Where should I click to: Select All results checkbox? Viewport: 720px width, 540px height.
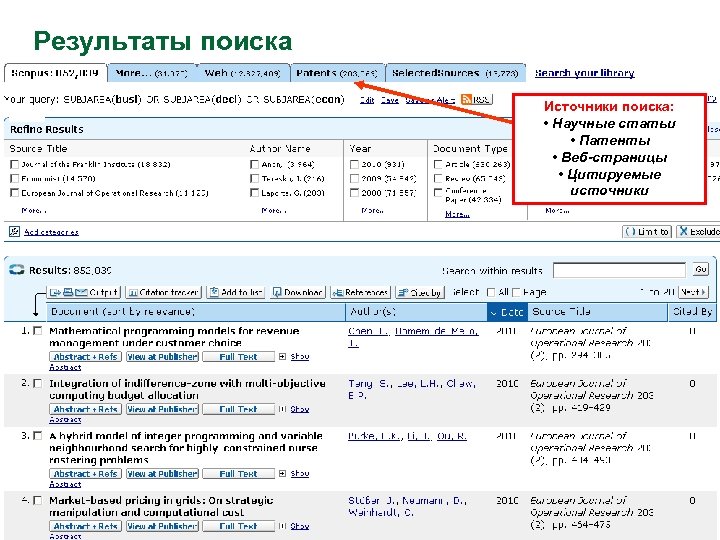coord(491,292)
